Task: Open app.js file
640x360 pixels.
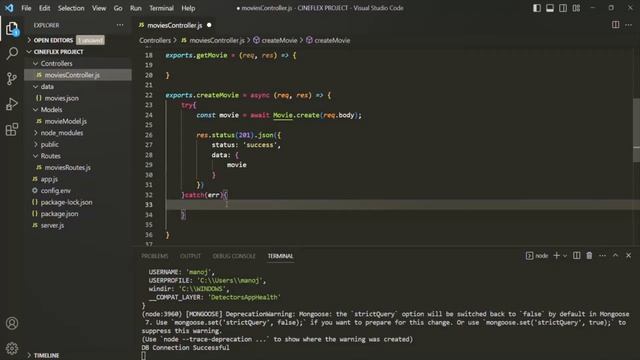Action: [x=49, y=179]
